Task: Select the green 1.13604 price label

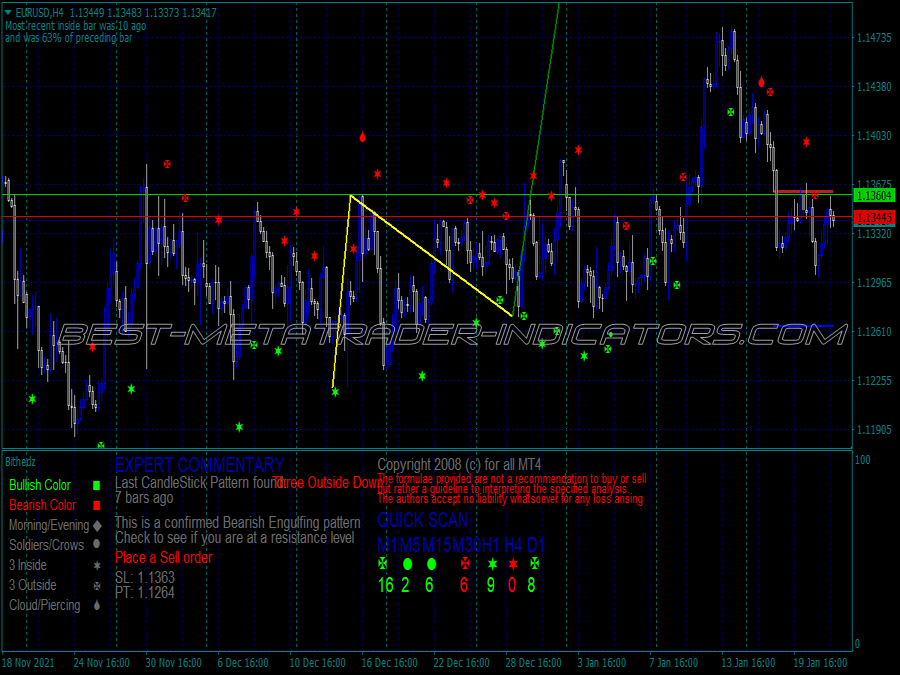Action: (x=874, y=196)
